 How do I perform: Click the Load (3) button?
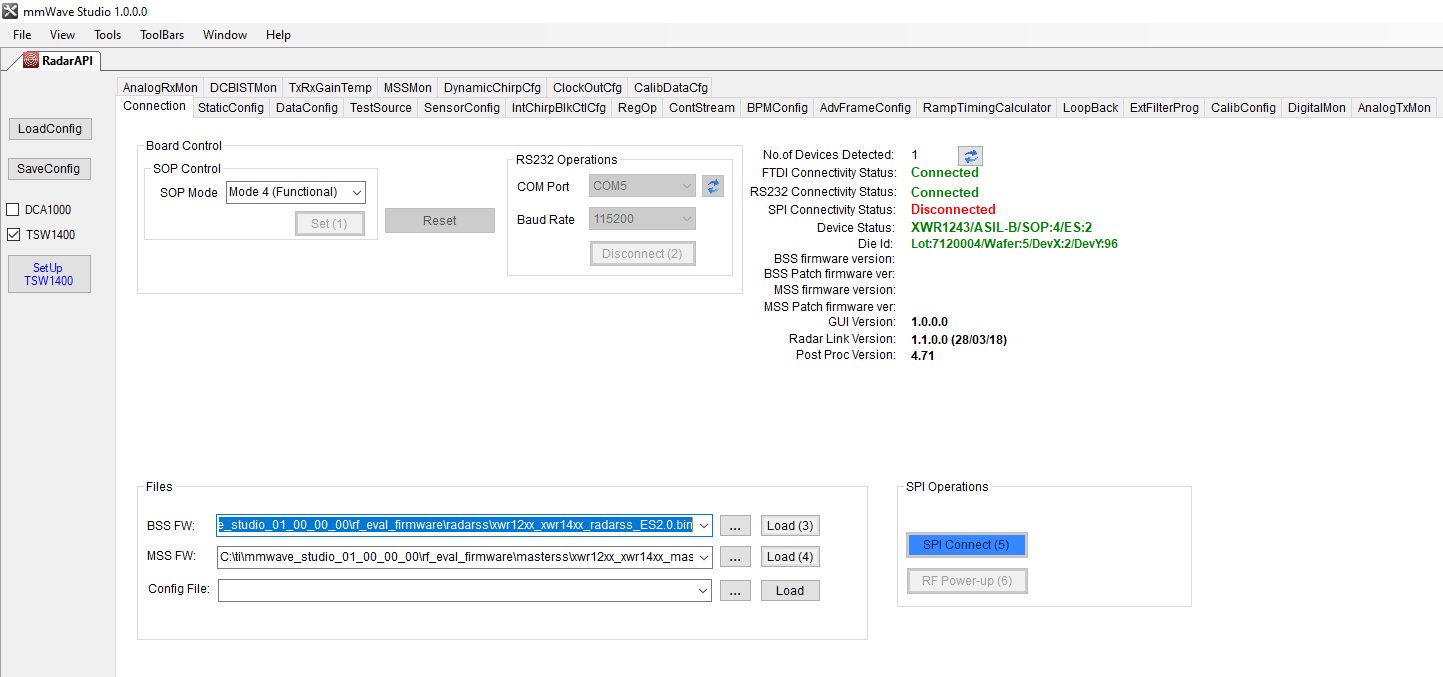tap(790, 525)
